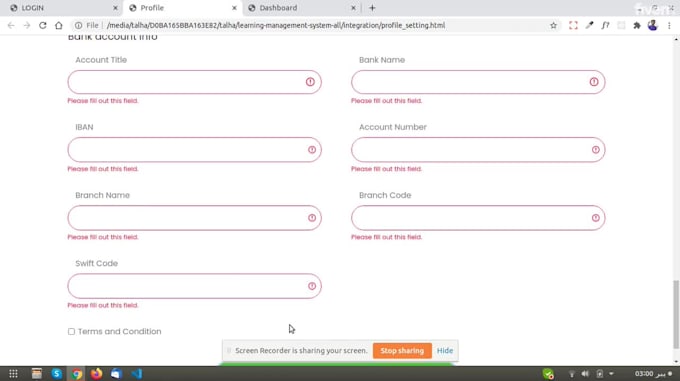The width and height of the screenshot is (680, 381).
Task: Bookmark this page with star
Action: tap(553, 26)
